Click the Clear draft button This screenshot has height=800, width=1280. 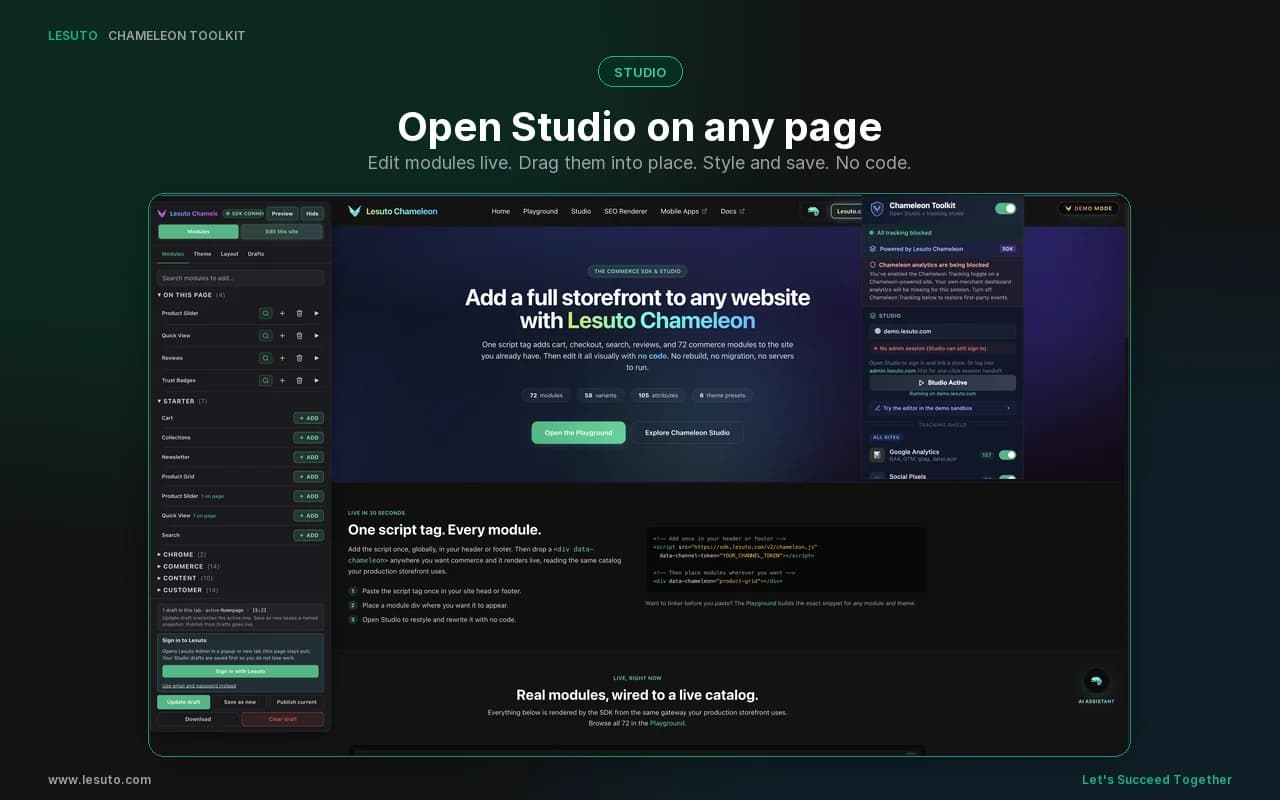pos(282,719)
